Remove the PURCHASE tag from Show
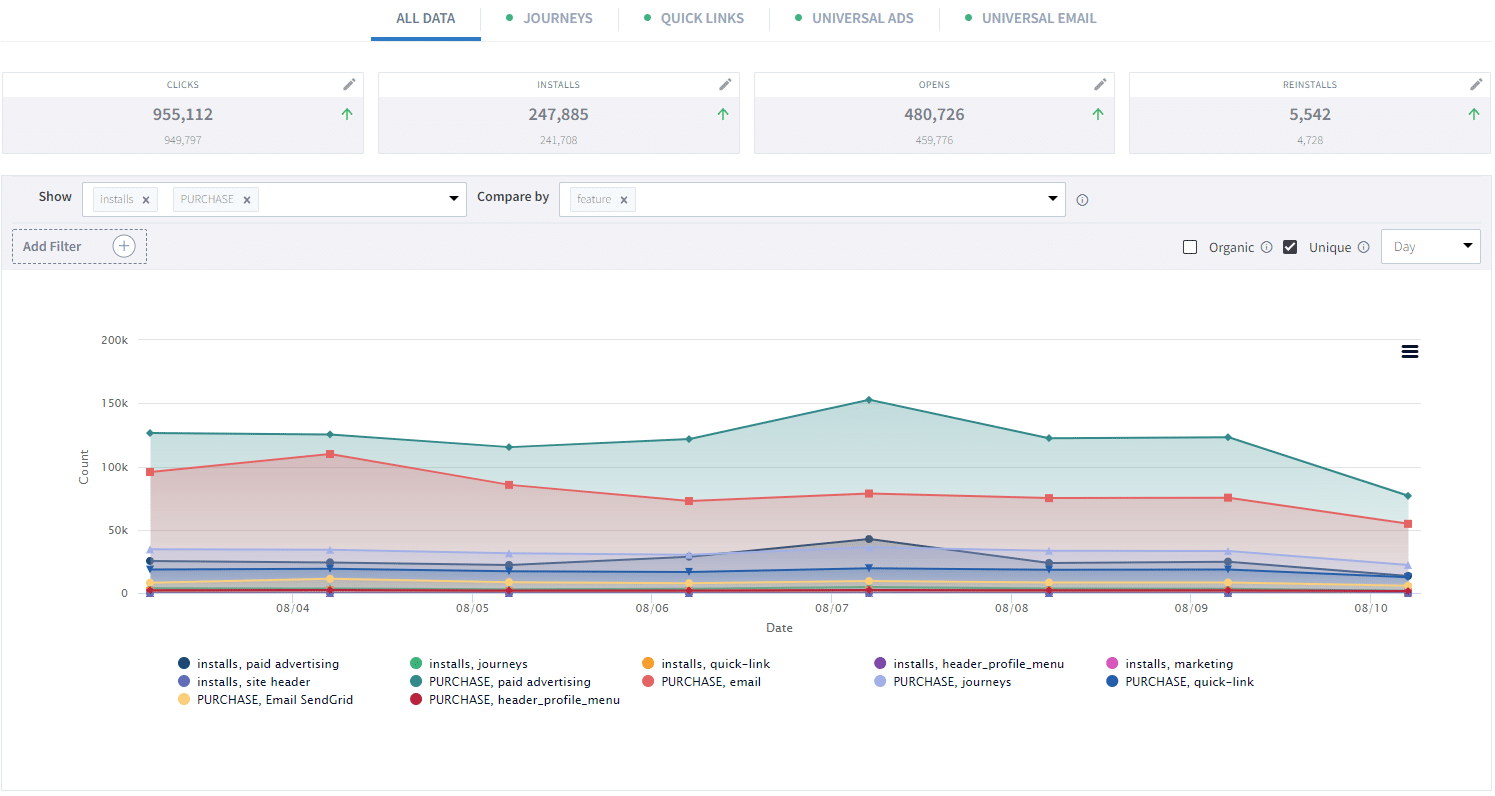This screenshot has width=1495, height=796. point(246,199)
